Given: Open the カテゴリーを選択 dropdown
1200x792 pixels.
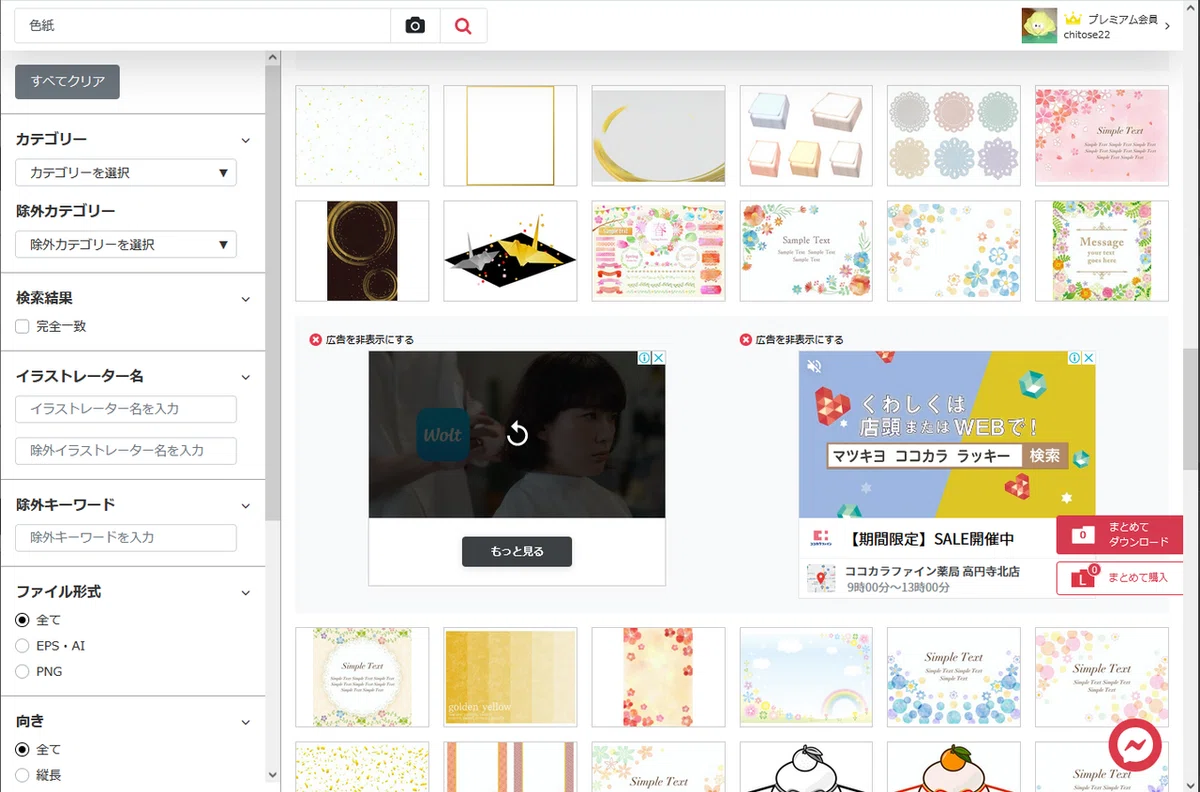Looking at the screenshot, I should (126, 173).
